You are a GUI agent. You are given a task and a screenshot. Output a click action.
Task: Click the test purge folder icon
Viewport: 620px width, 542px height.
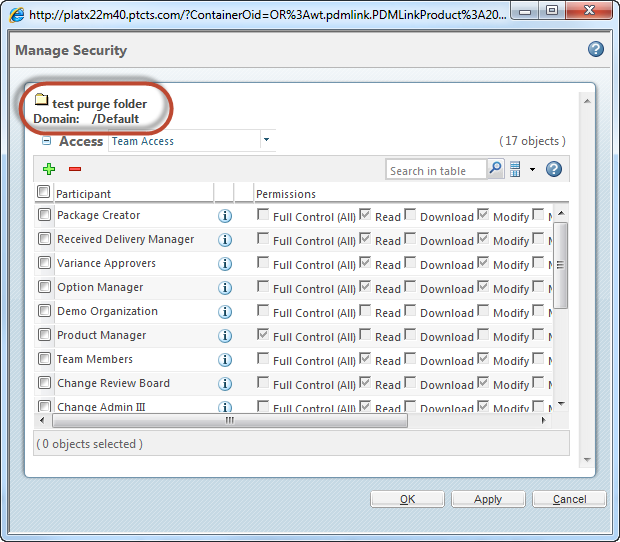[x=41, y=99]
